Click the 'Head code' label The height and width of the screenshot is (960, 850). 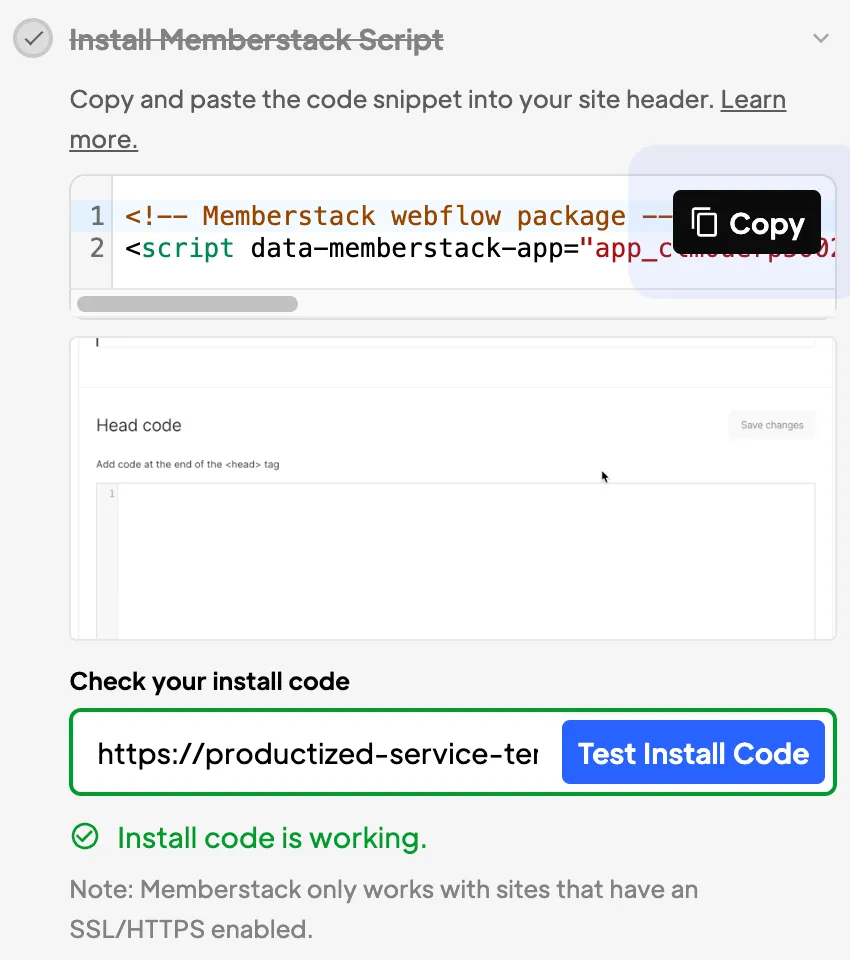(x=138, y=425)
